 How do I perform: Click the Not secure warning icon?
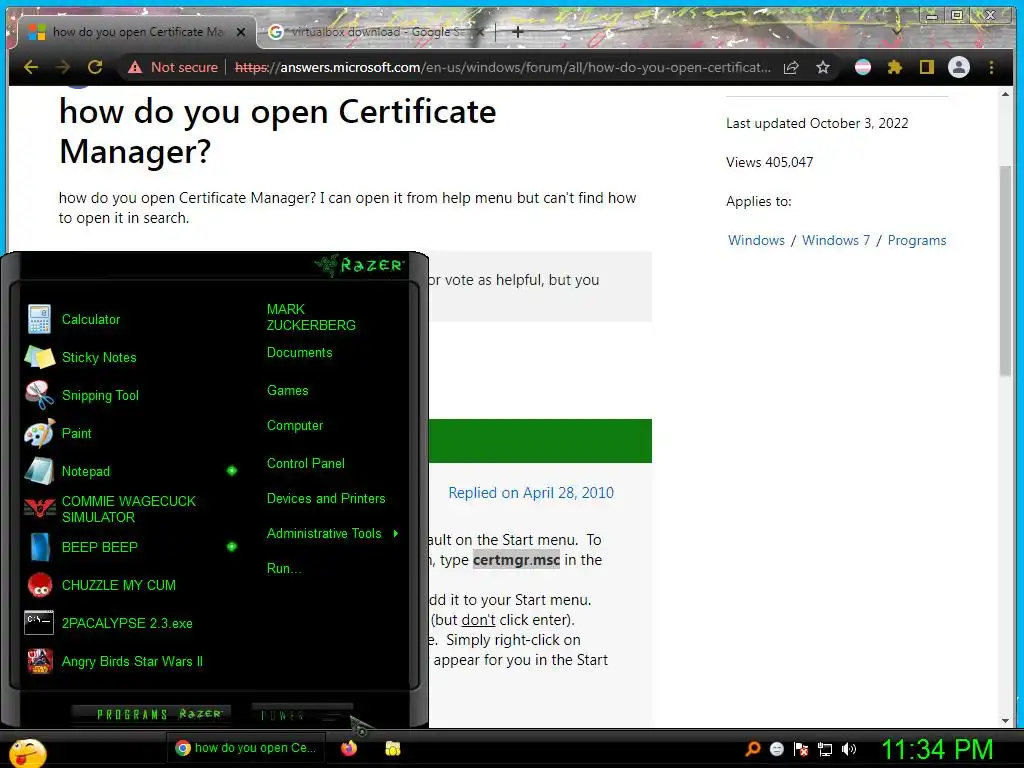coord(135,67)
